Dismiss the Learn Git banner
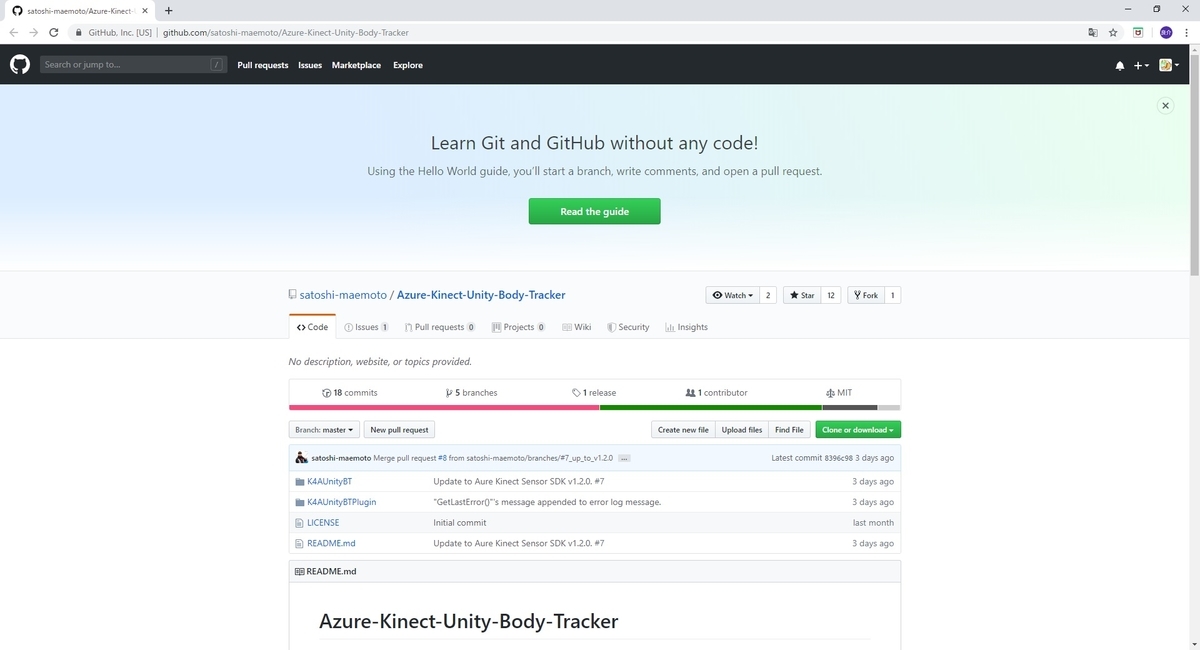Image resolution: width=1200 pixels, height=650 pixels. [x=1165, y=105]
